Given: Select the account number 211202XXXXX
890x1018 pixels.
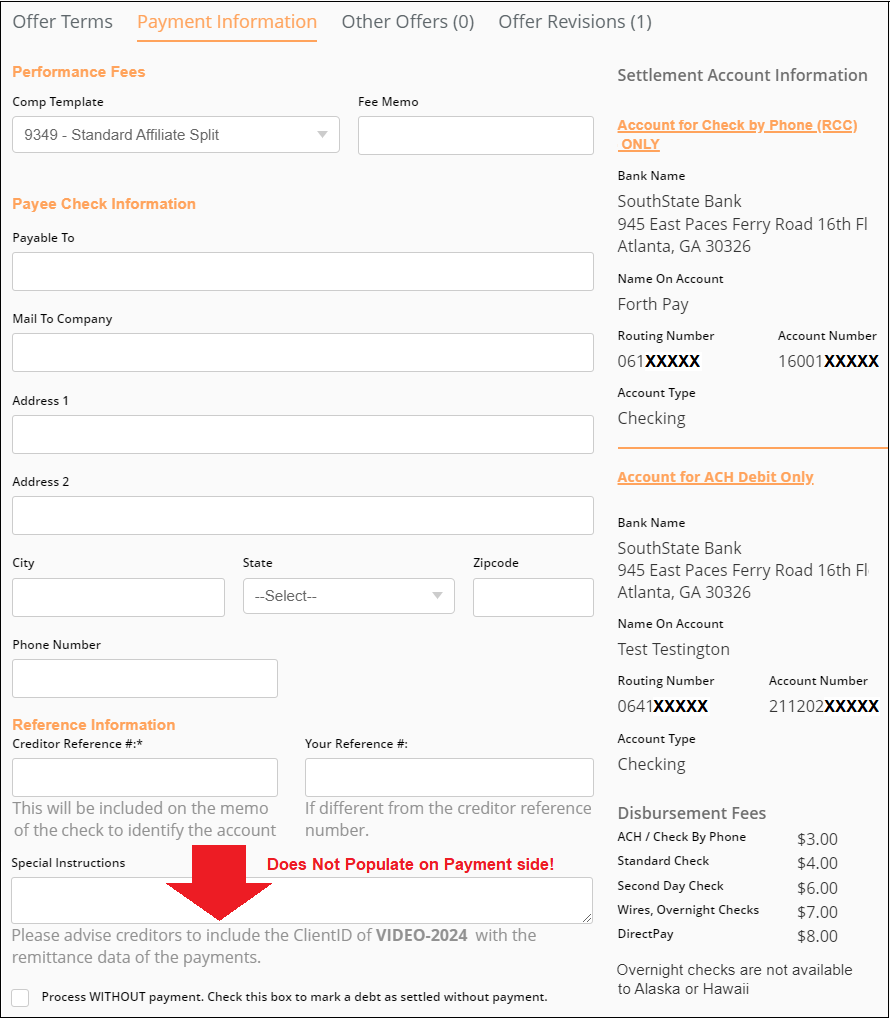Looking at the screenshot, I should pos(824,706).
